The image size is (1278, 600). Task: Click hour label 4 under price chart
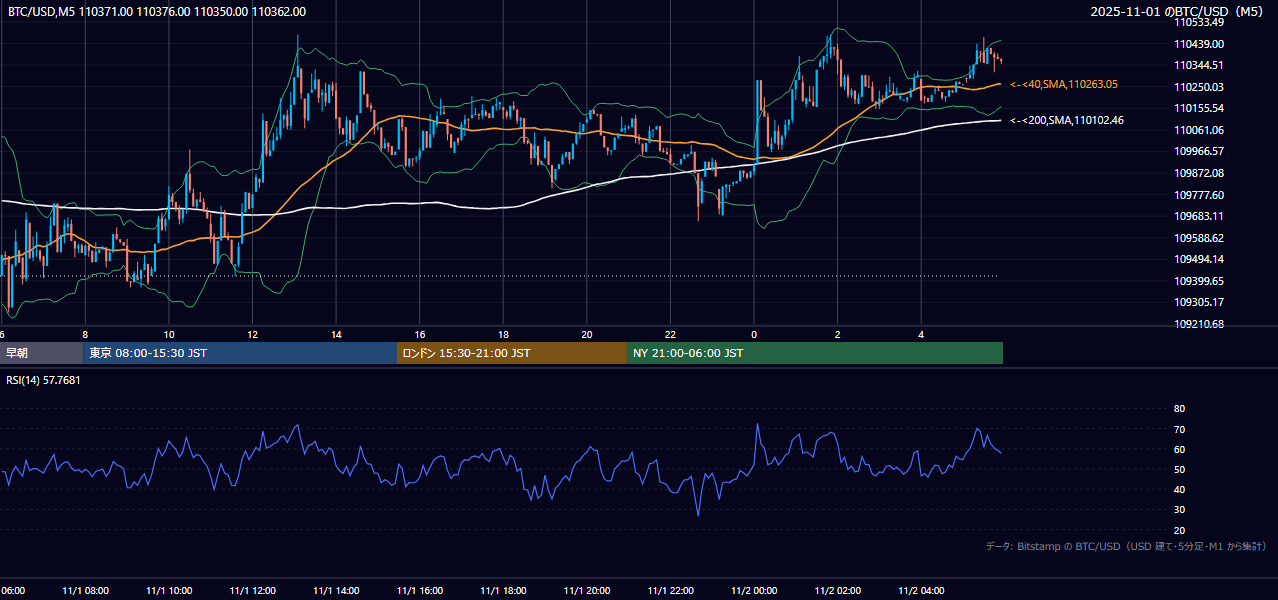point(922,334)
